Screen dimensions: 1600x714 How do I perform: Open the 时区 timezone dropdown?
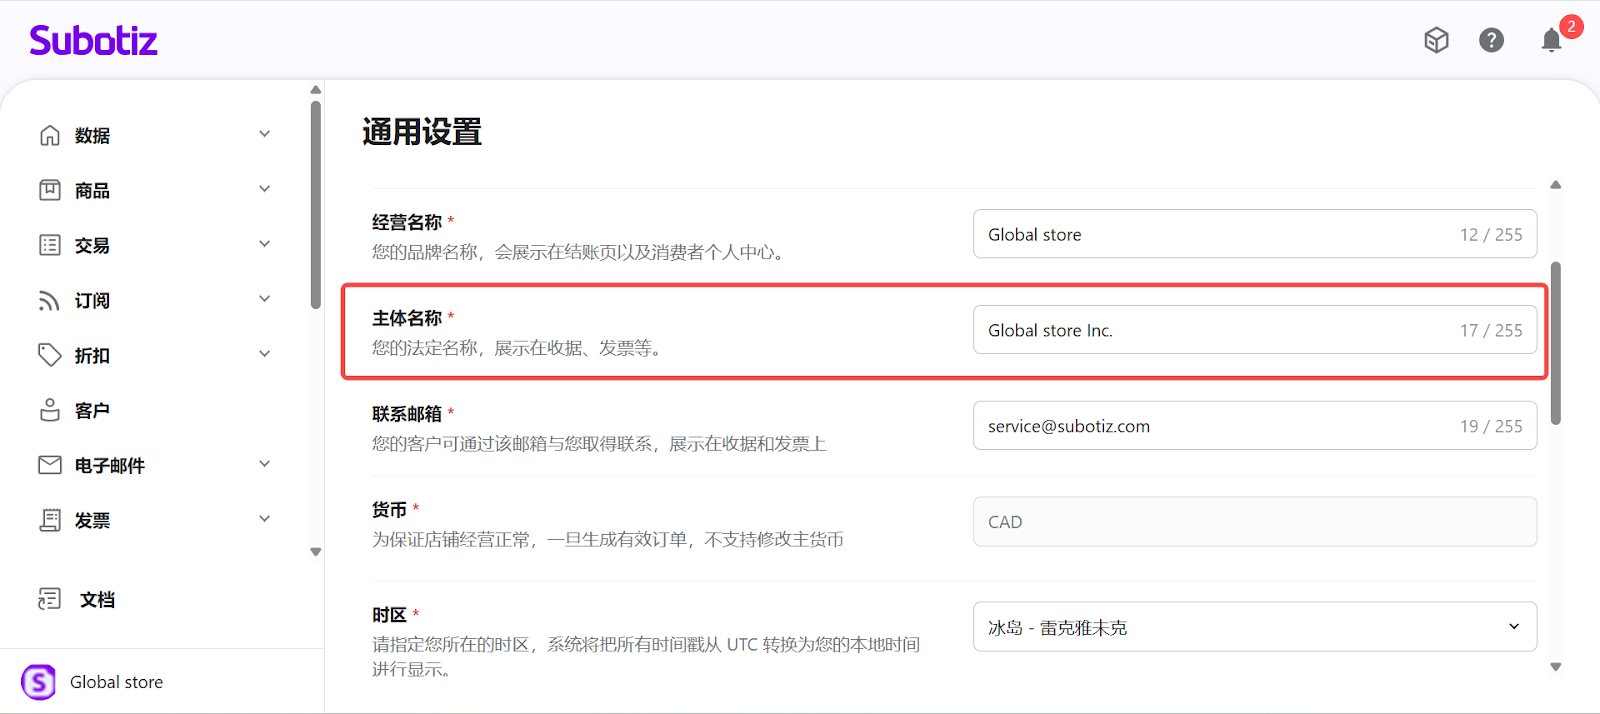coord(1254,627)
